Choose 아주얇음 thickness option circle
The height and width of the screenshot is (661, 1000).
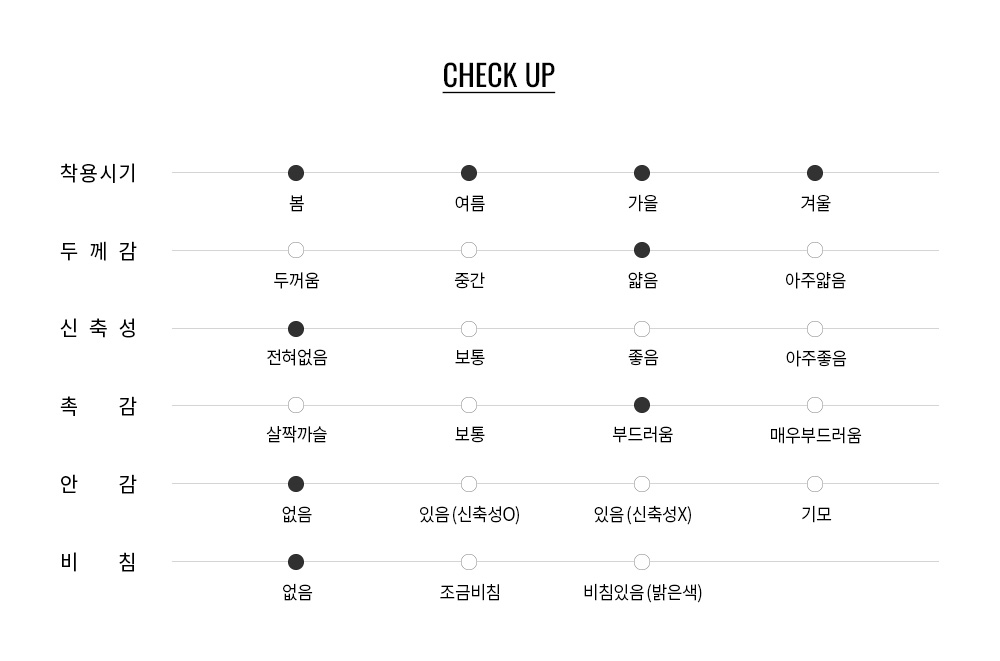click(x=815, y=250)
